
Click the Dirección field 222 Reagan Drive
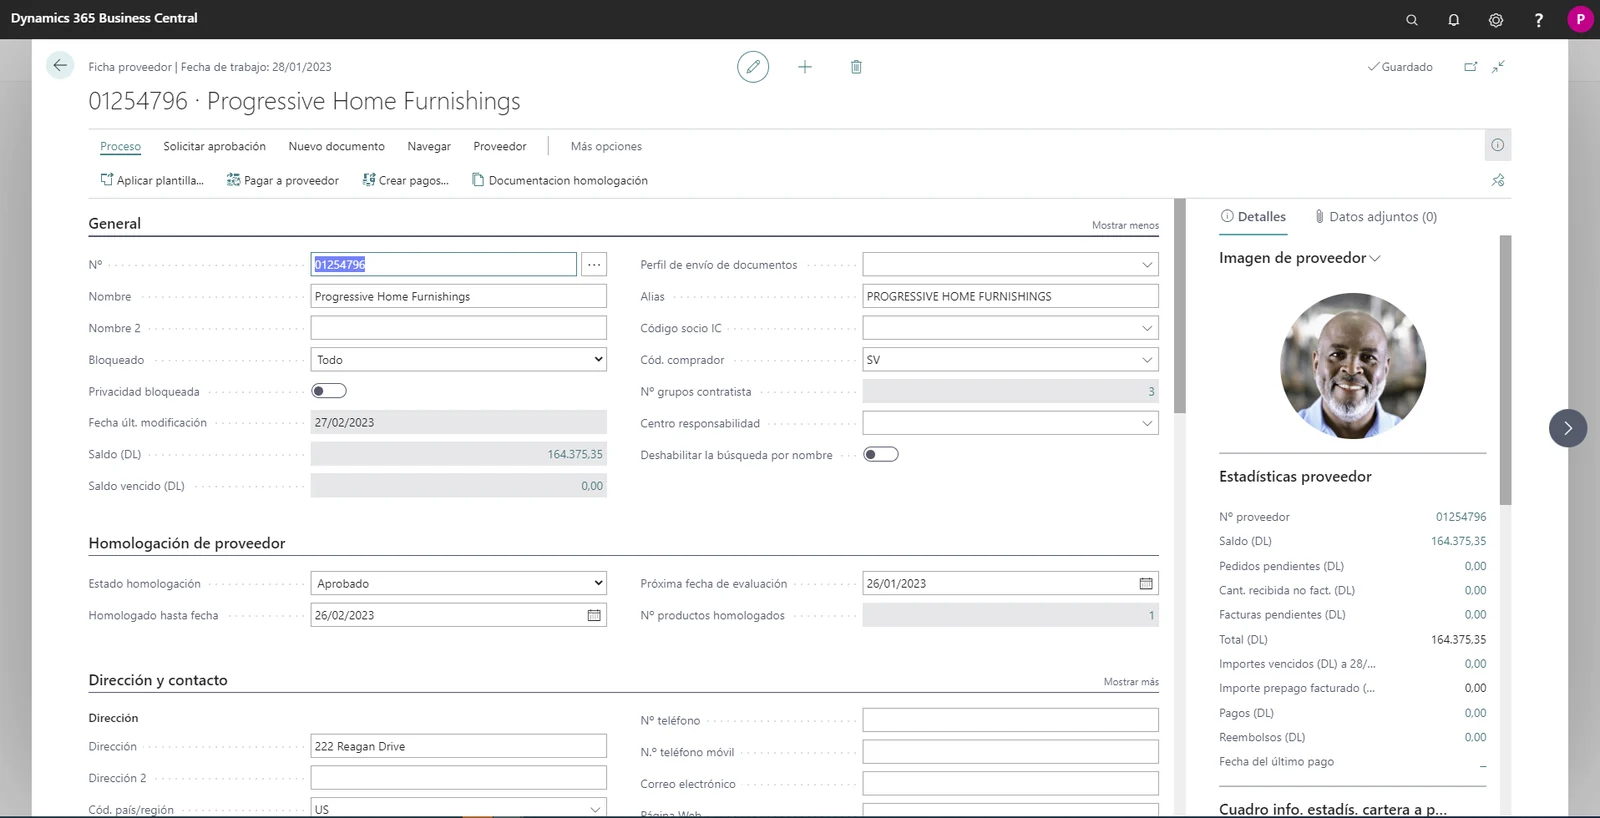pyautogui.click(x=459, y=746)
